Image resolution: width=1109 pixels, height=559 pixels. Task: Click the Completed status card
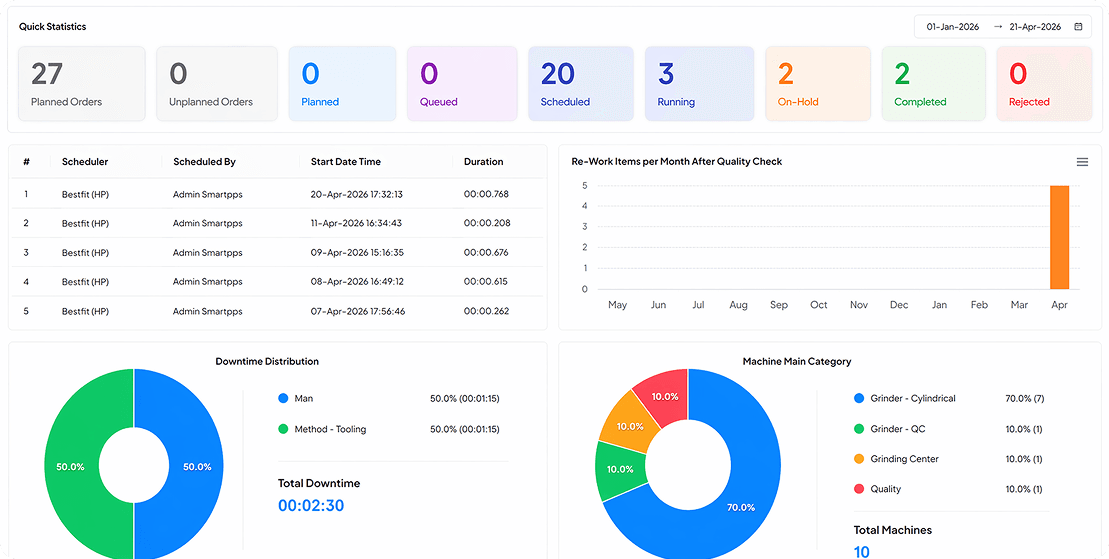(933, 84)
